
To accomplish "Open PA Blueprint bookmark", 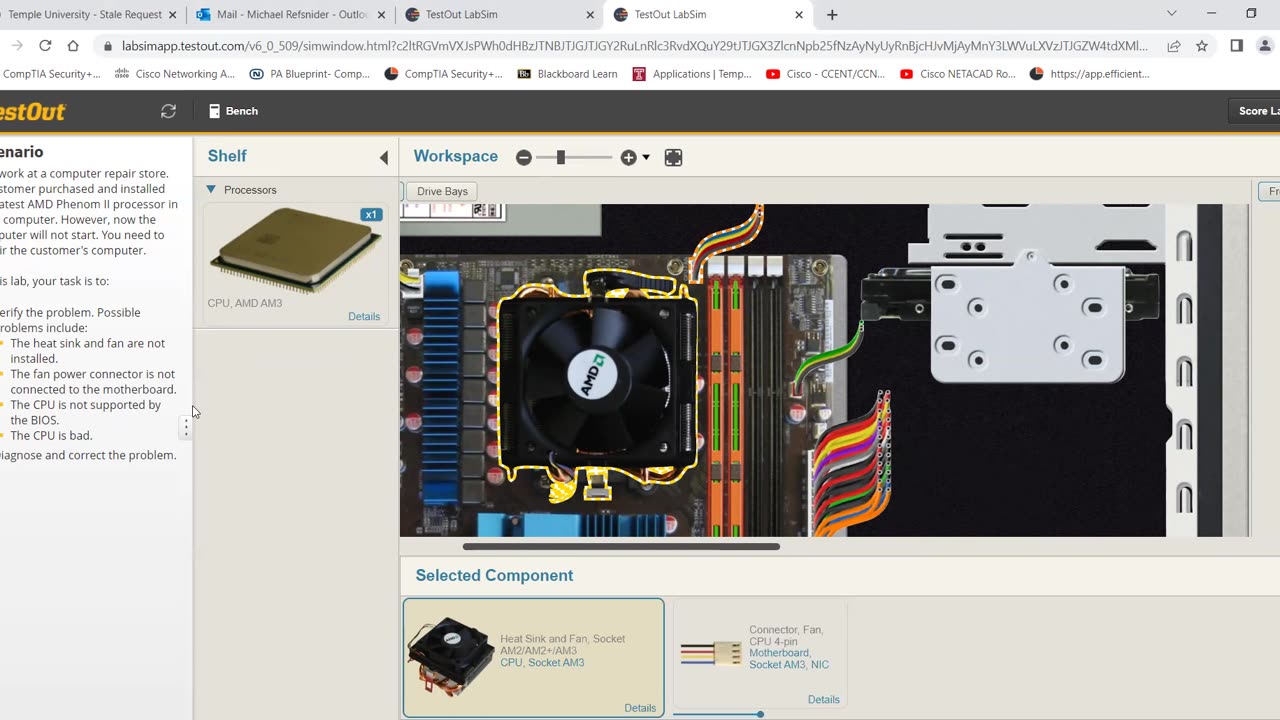I will click(x=310, y=74).
